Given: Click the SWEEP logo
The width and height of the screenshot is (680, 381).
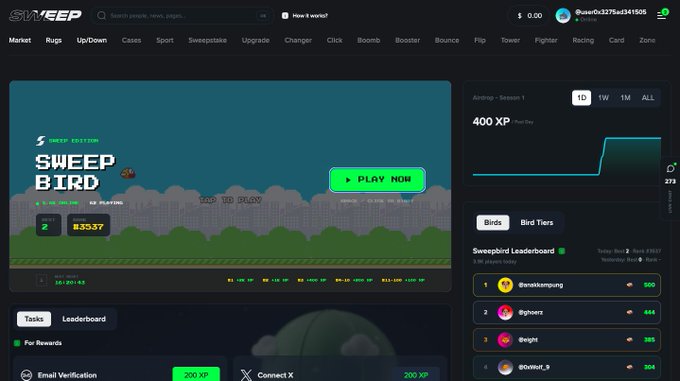Looking at the screenshot, I should coord(45,16).
